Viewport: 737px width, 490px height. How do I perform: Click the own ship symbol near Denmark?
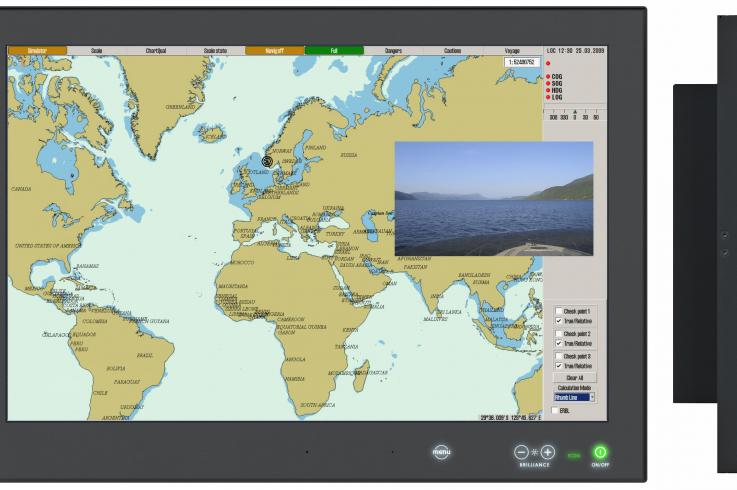point(267,161)
